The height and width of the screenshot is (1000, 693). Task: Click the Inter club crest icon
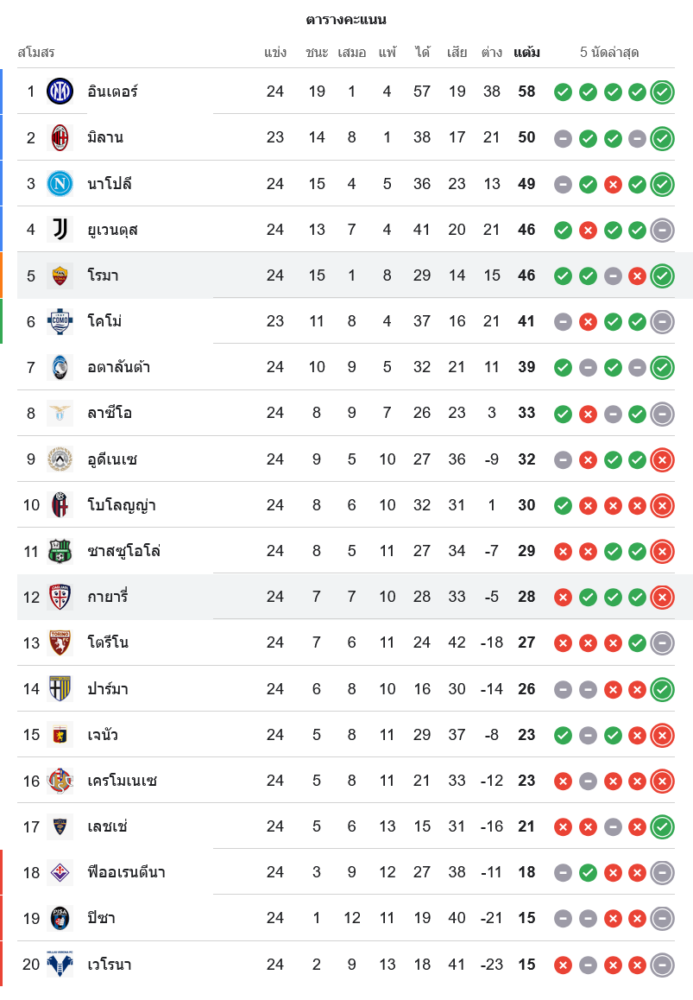pyautogui.click(x=60, y=92)
